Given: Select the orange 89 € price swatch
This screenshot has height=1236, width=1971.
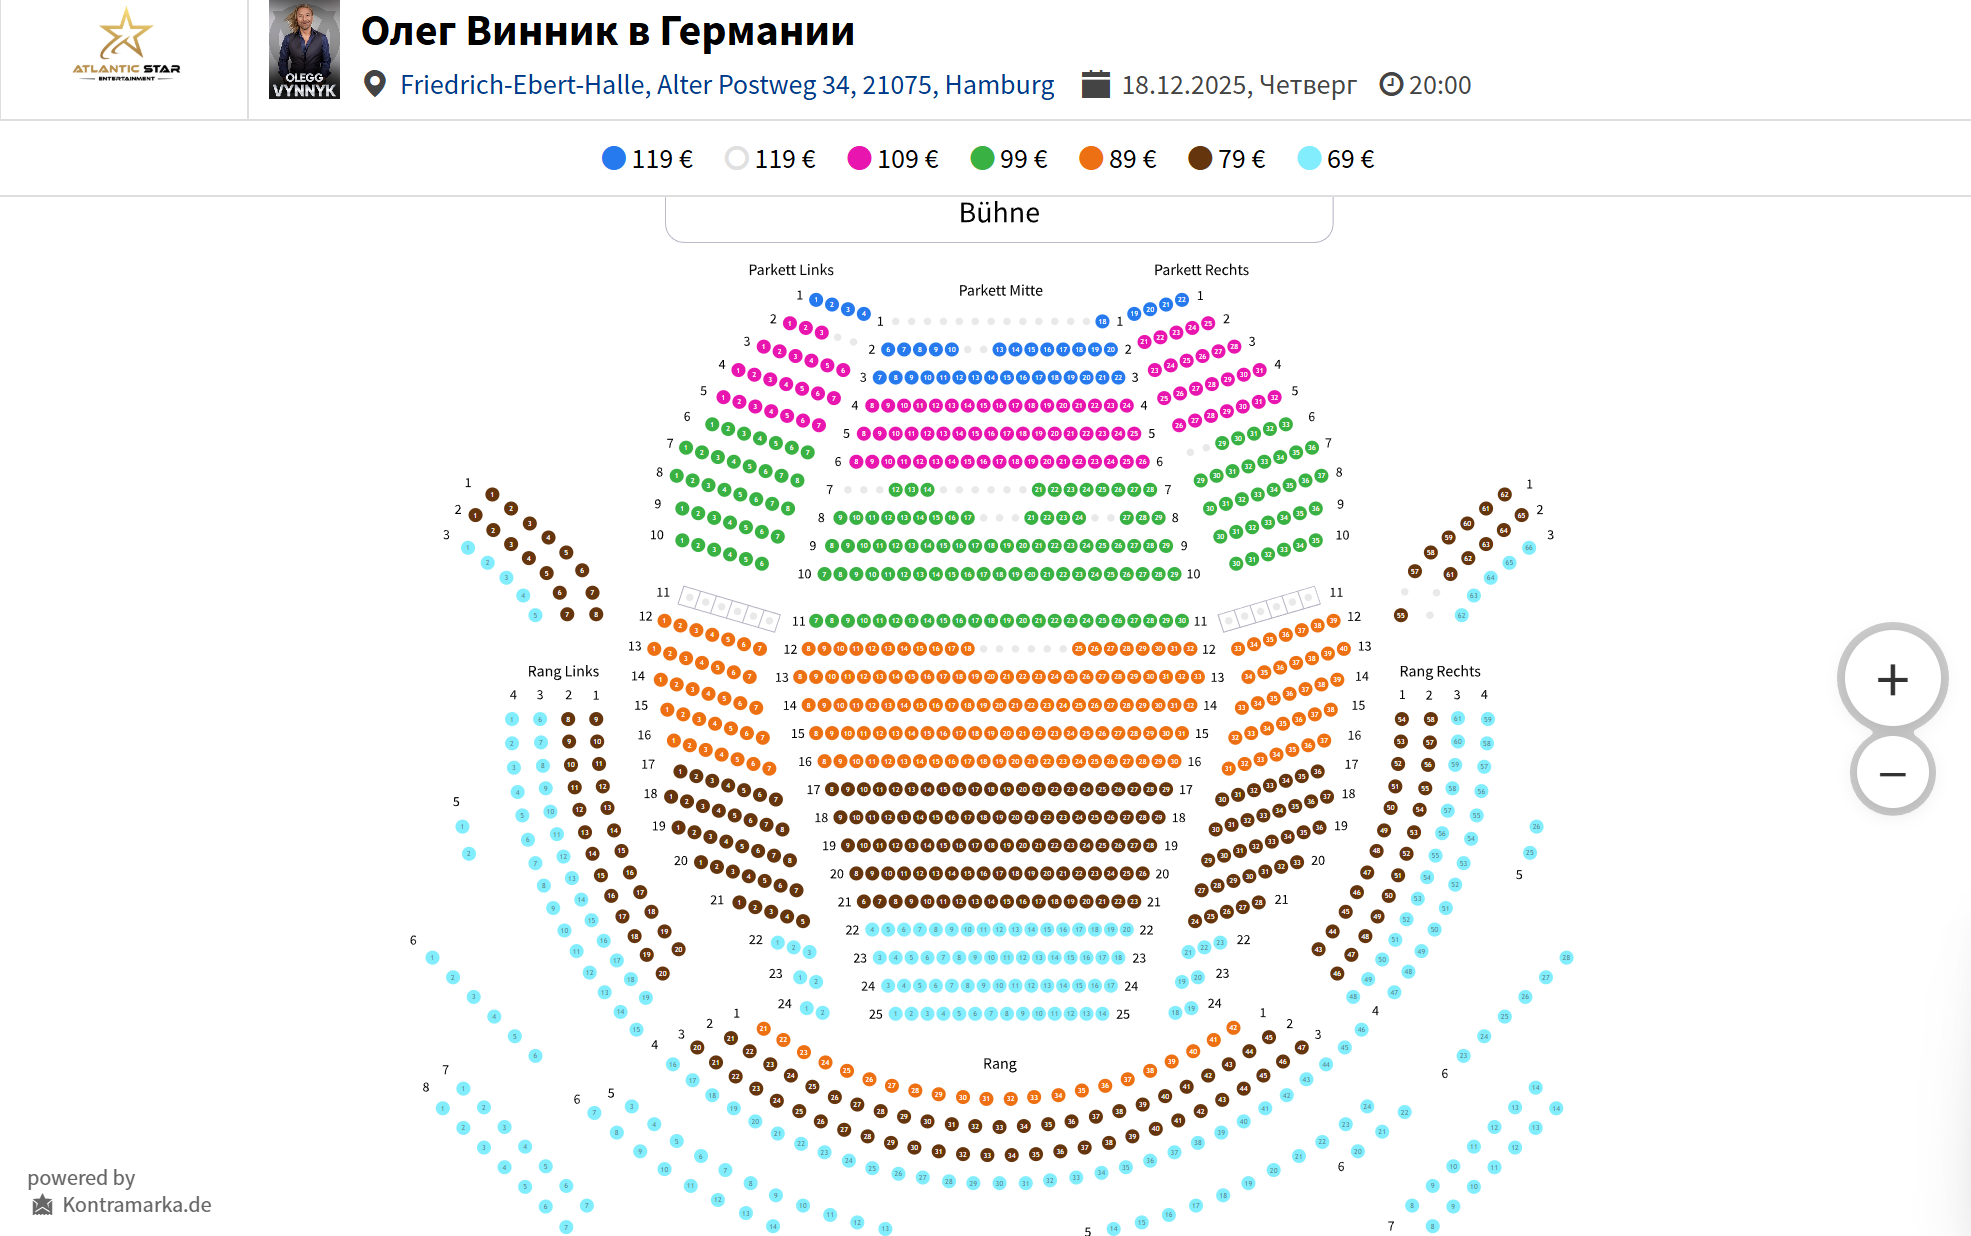Looking at the screenshot, I should (x=1091, y=158).
